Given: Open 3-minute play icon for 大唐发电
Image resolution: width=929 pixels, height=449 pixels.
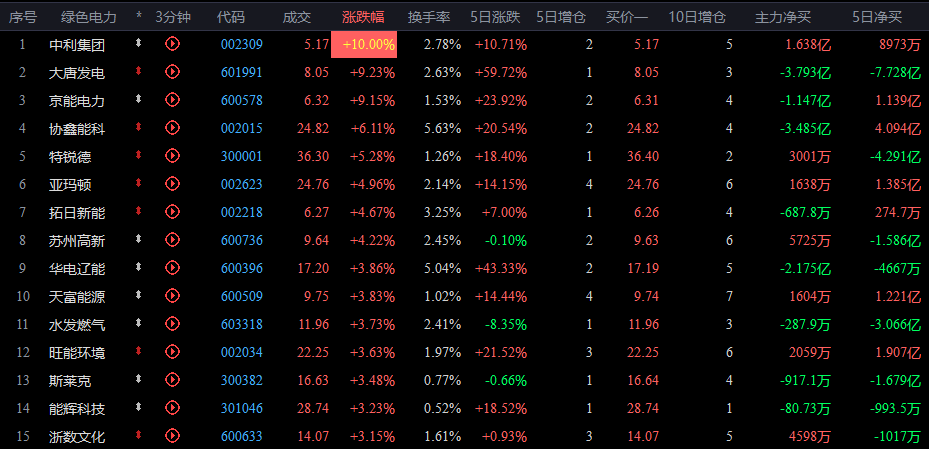Looking at the screenshot, I should (172, 72).
